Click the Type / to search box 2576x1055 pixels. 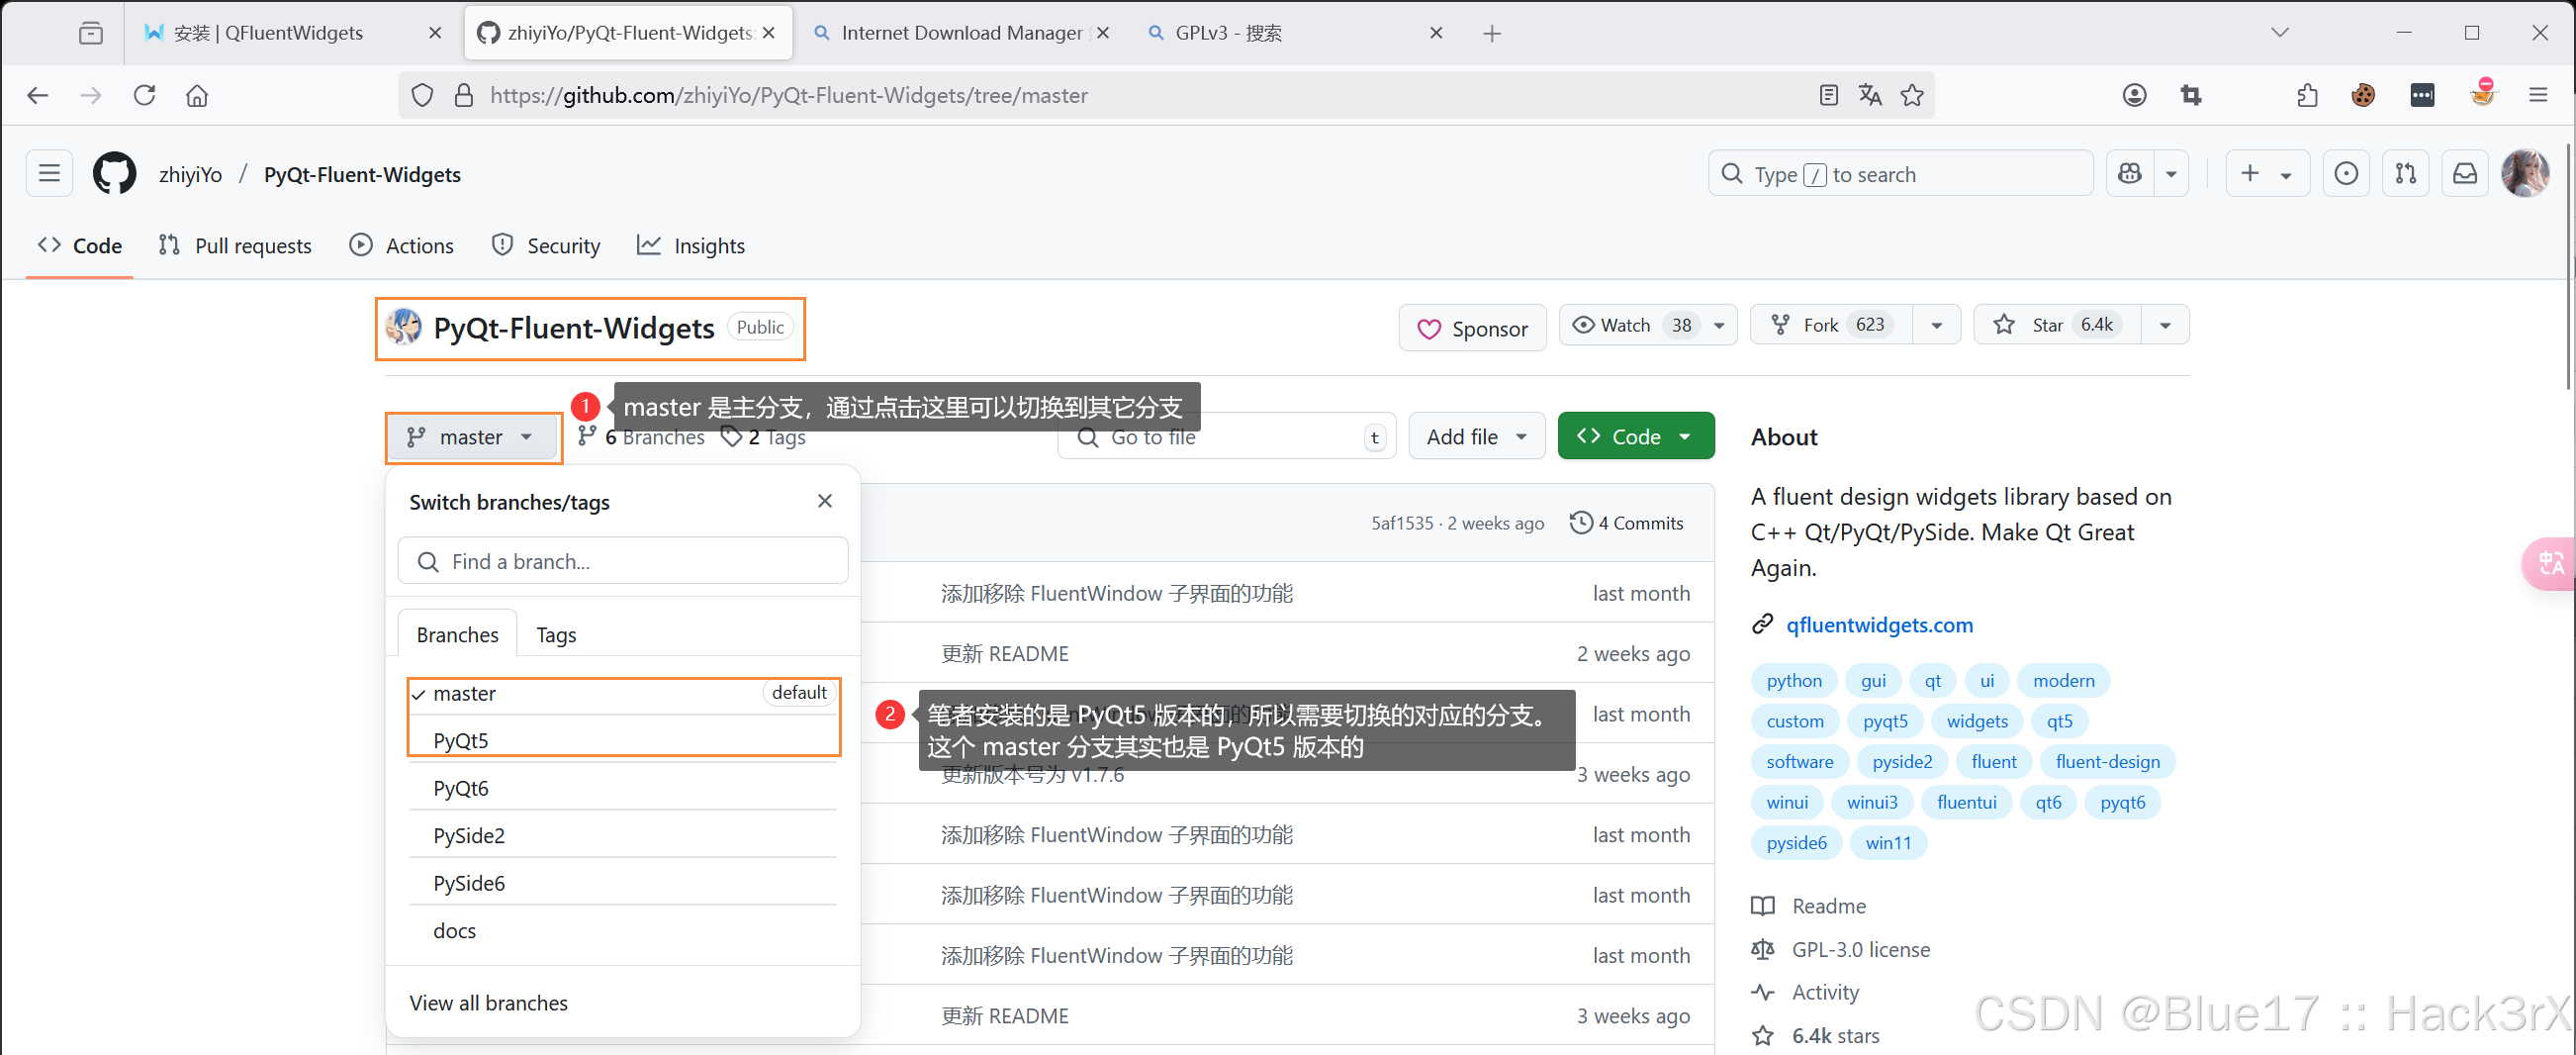click(x=1900, y=174)
